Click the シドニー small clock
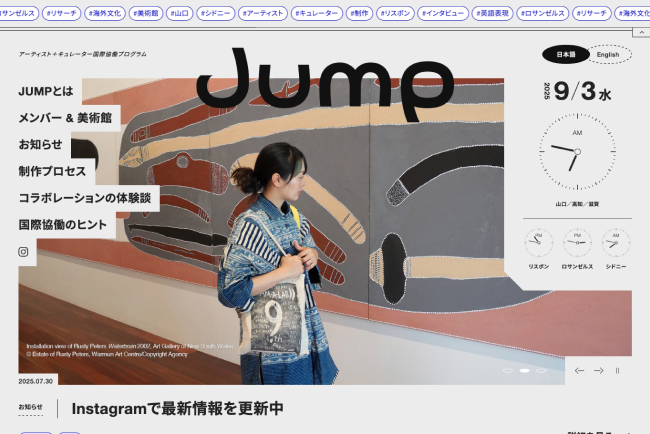Image resolution: width=650 pixels, height=434 pixels. pyautogui.click(x=616, y=242)
